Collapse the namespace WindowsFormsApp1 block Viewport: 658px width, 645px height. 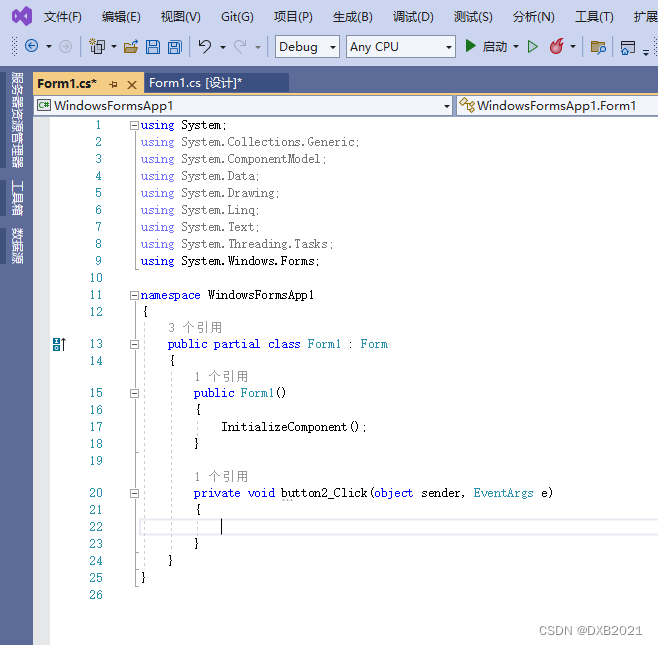tap(134, 295)
